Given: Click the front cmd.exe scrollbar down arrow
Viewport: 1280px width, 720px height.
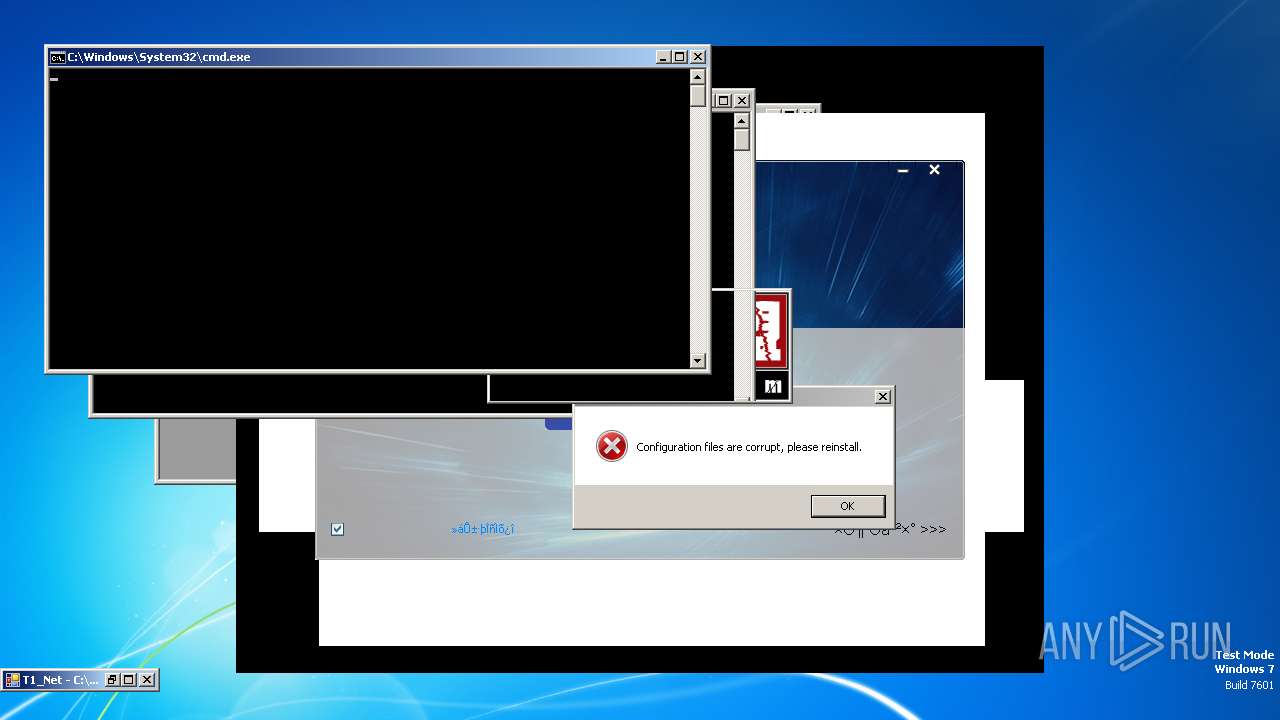Looking at the screenshot, I should pos(698,360).
